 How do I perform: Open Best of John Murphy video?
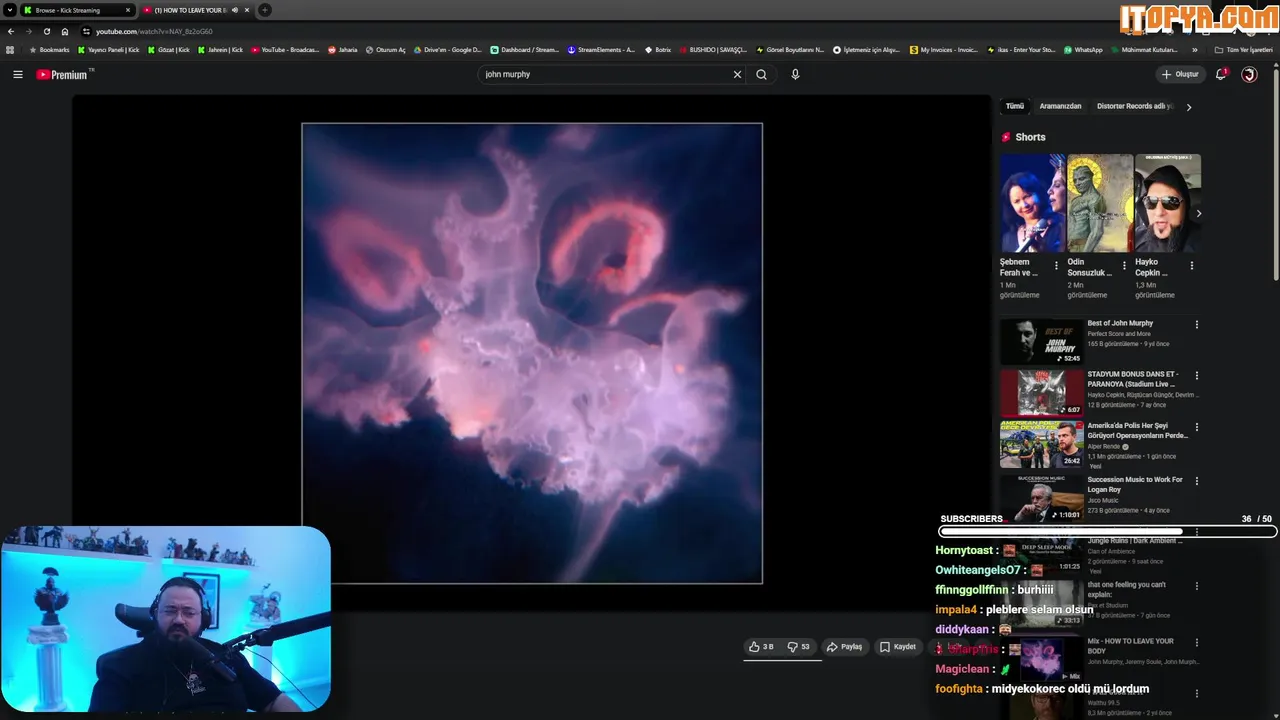1120,323
